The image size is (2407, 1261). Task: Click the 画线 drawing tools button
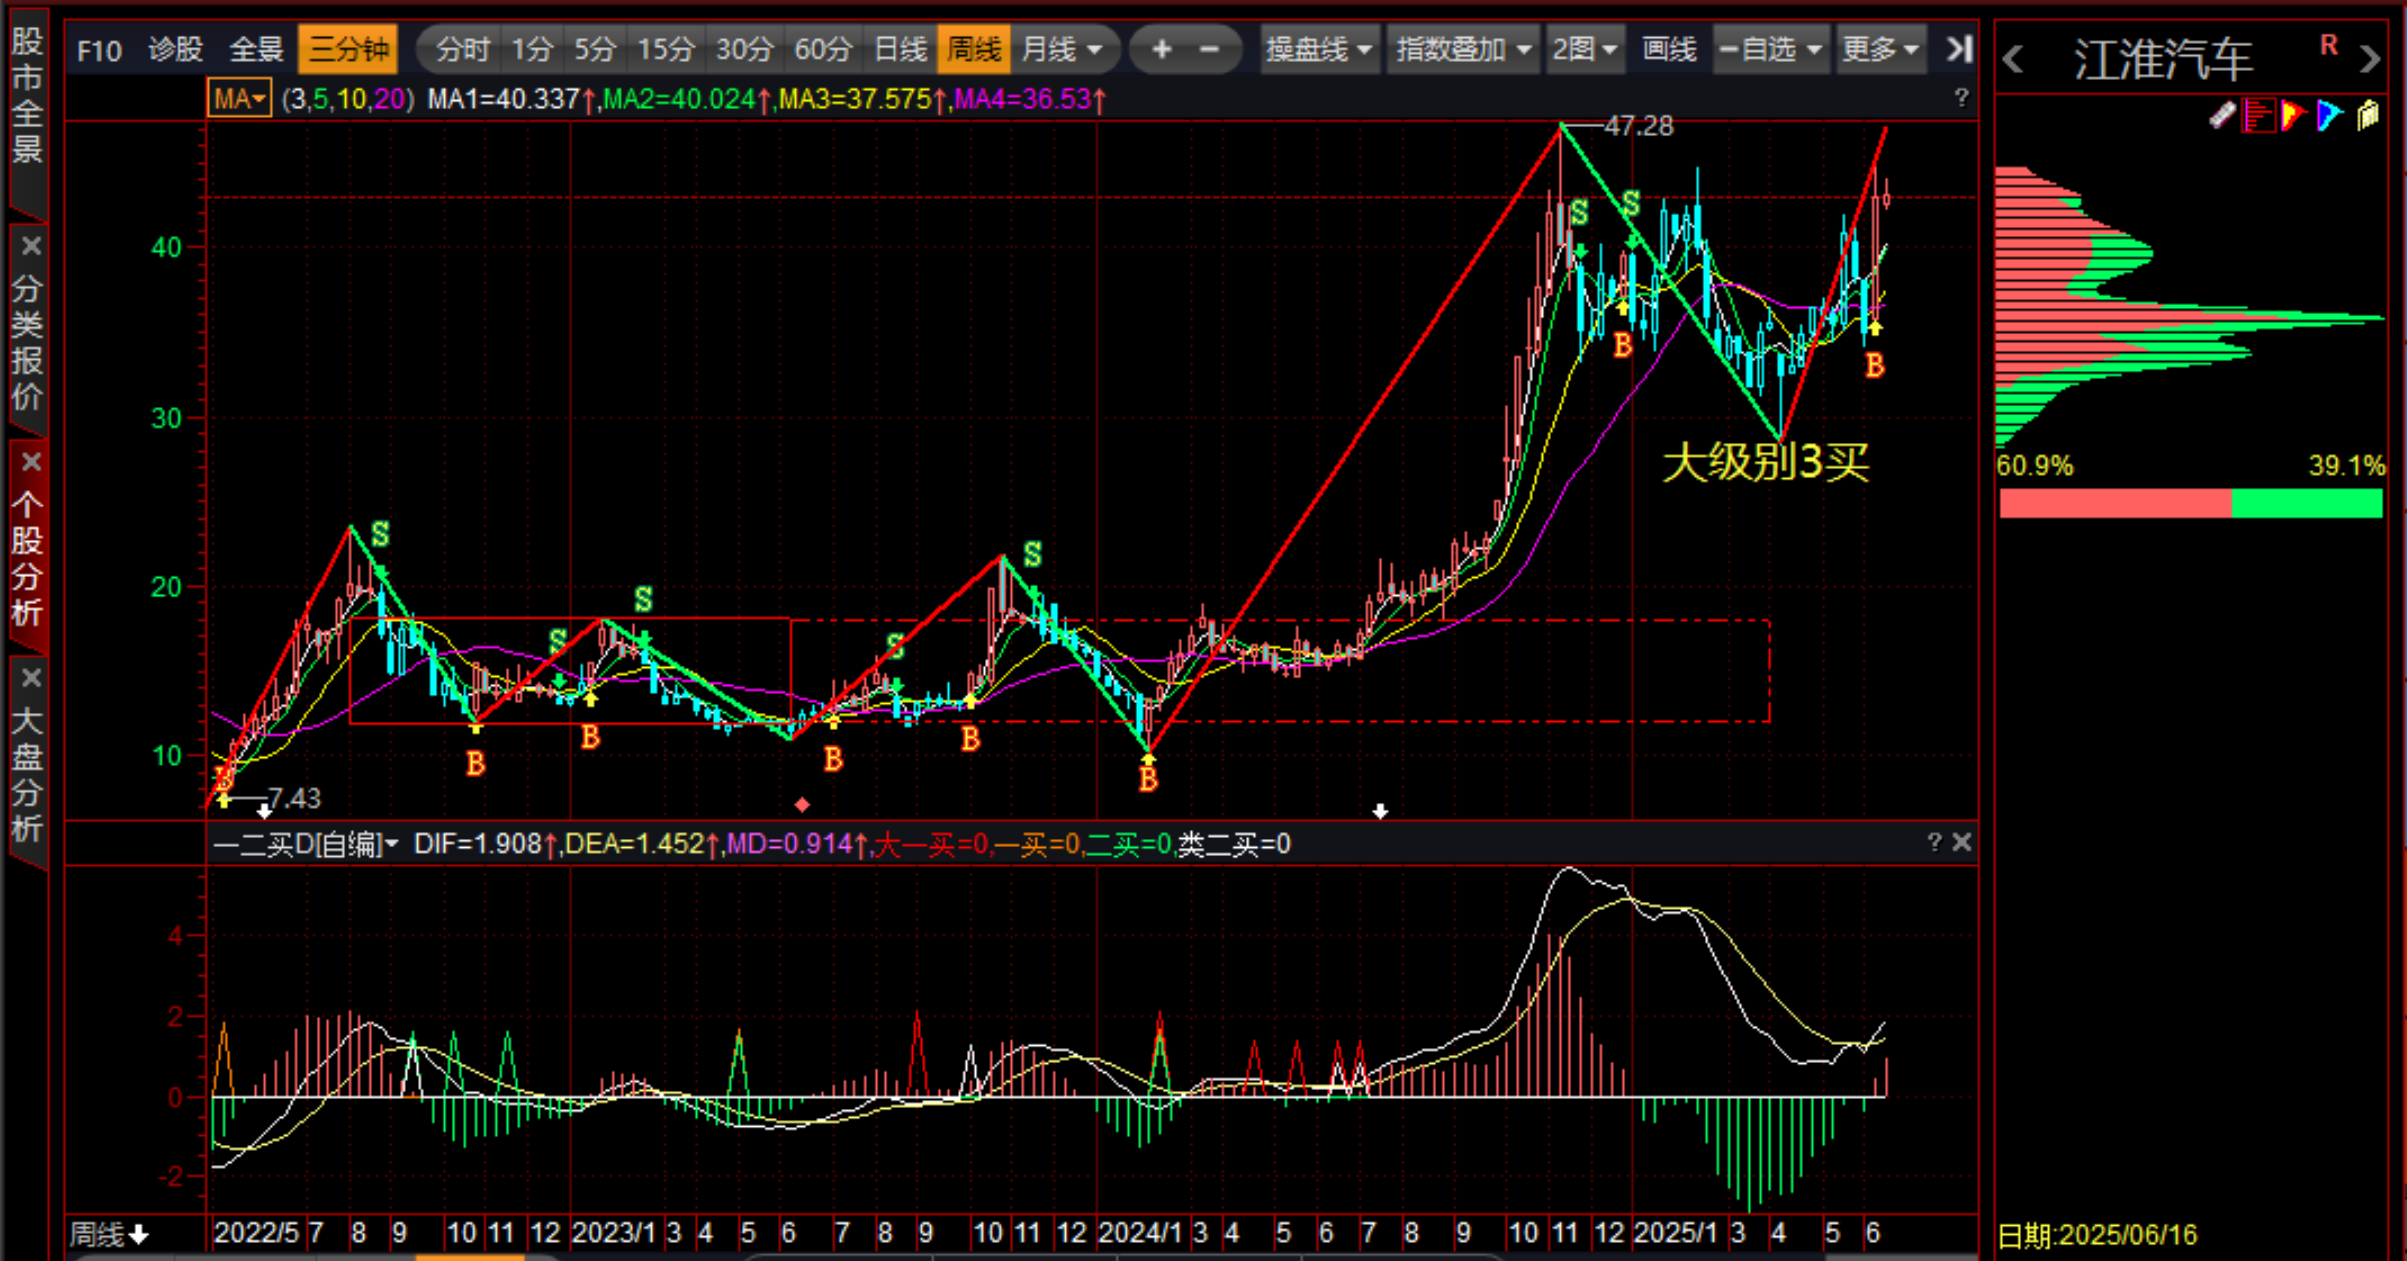click(1669, 49)
